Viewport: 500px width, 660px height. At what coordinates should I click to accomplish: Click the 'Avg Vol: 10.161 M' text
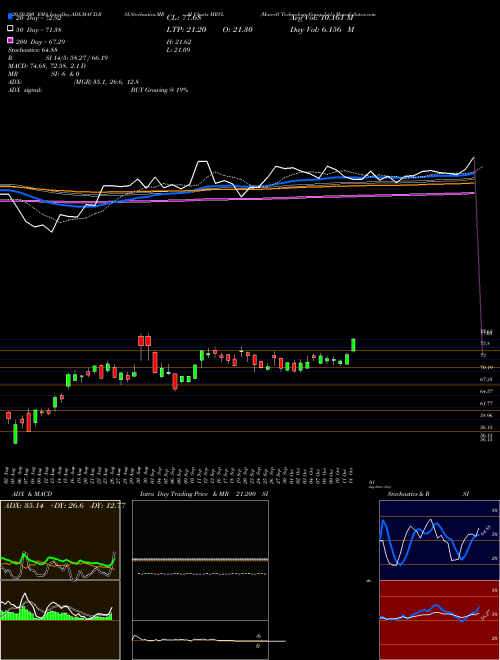click(x=322, y=18)
